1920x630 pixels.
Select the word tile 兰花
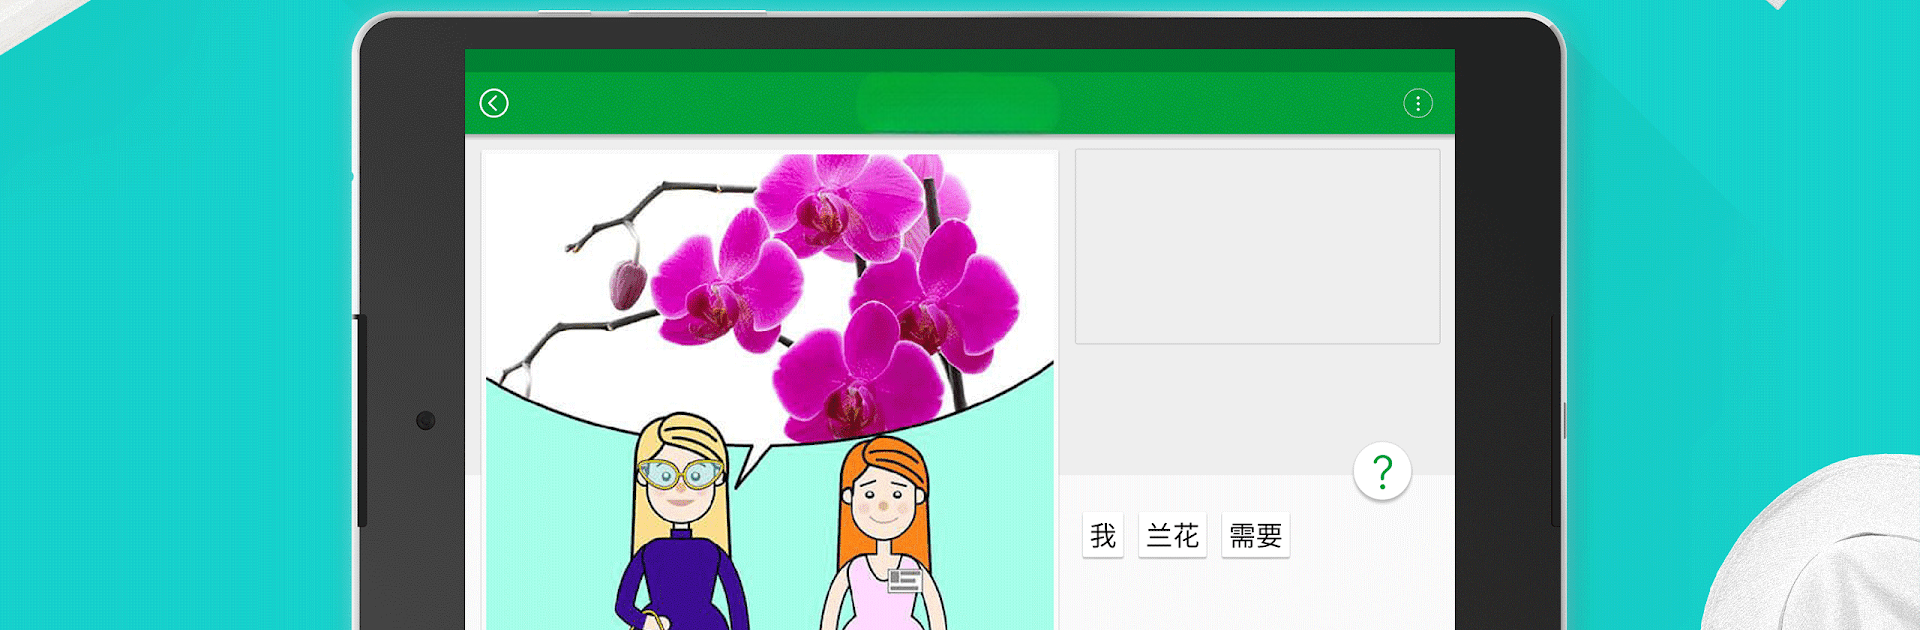coord(1172,535)
